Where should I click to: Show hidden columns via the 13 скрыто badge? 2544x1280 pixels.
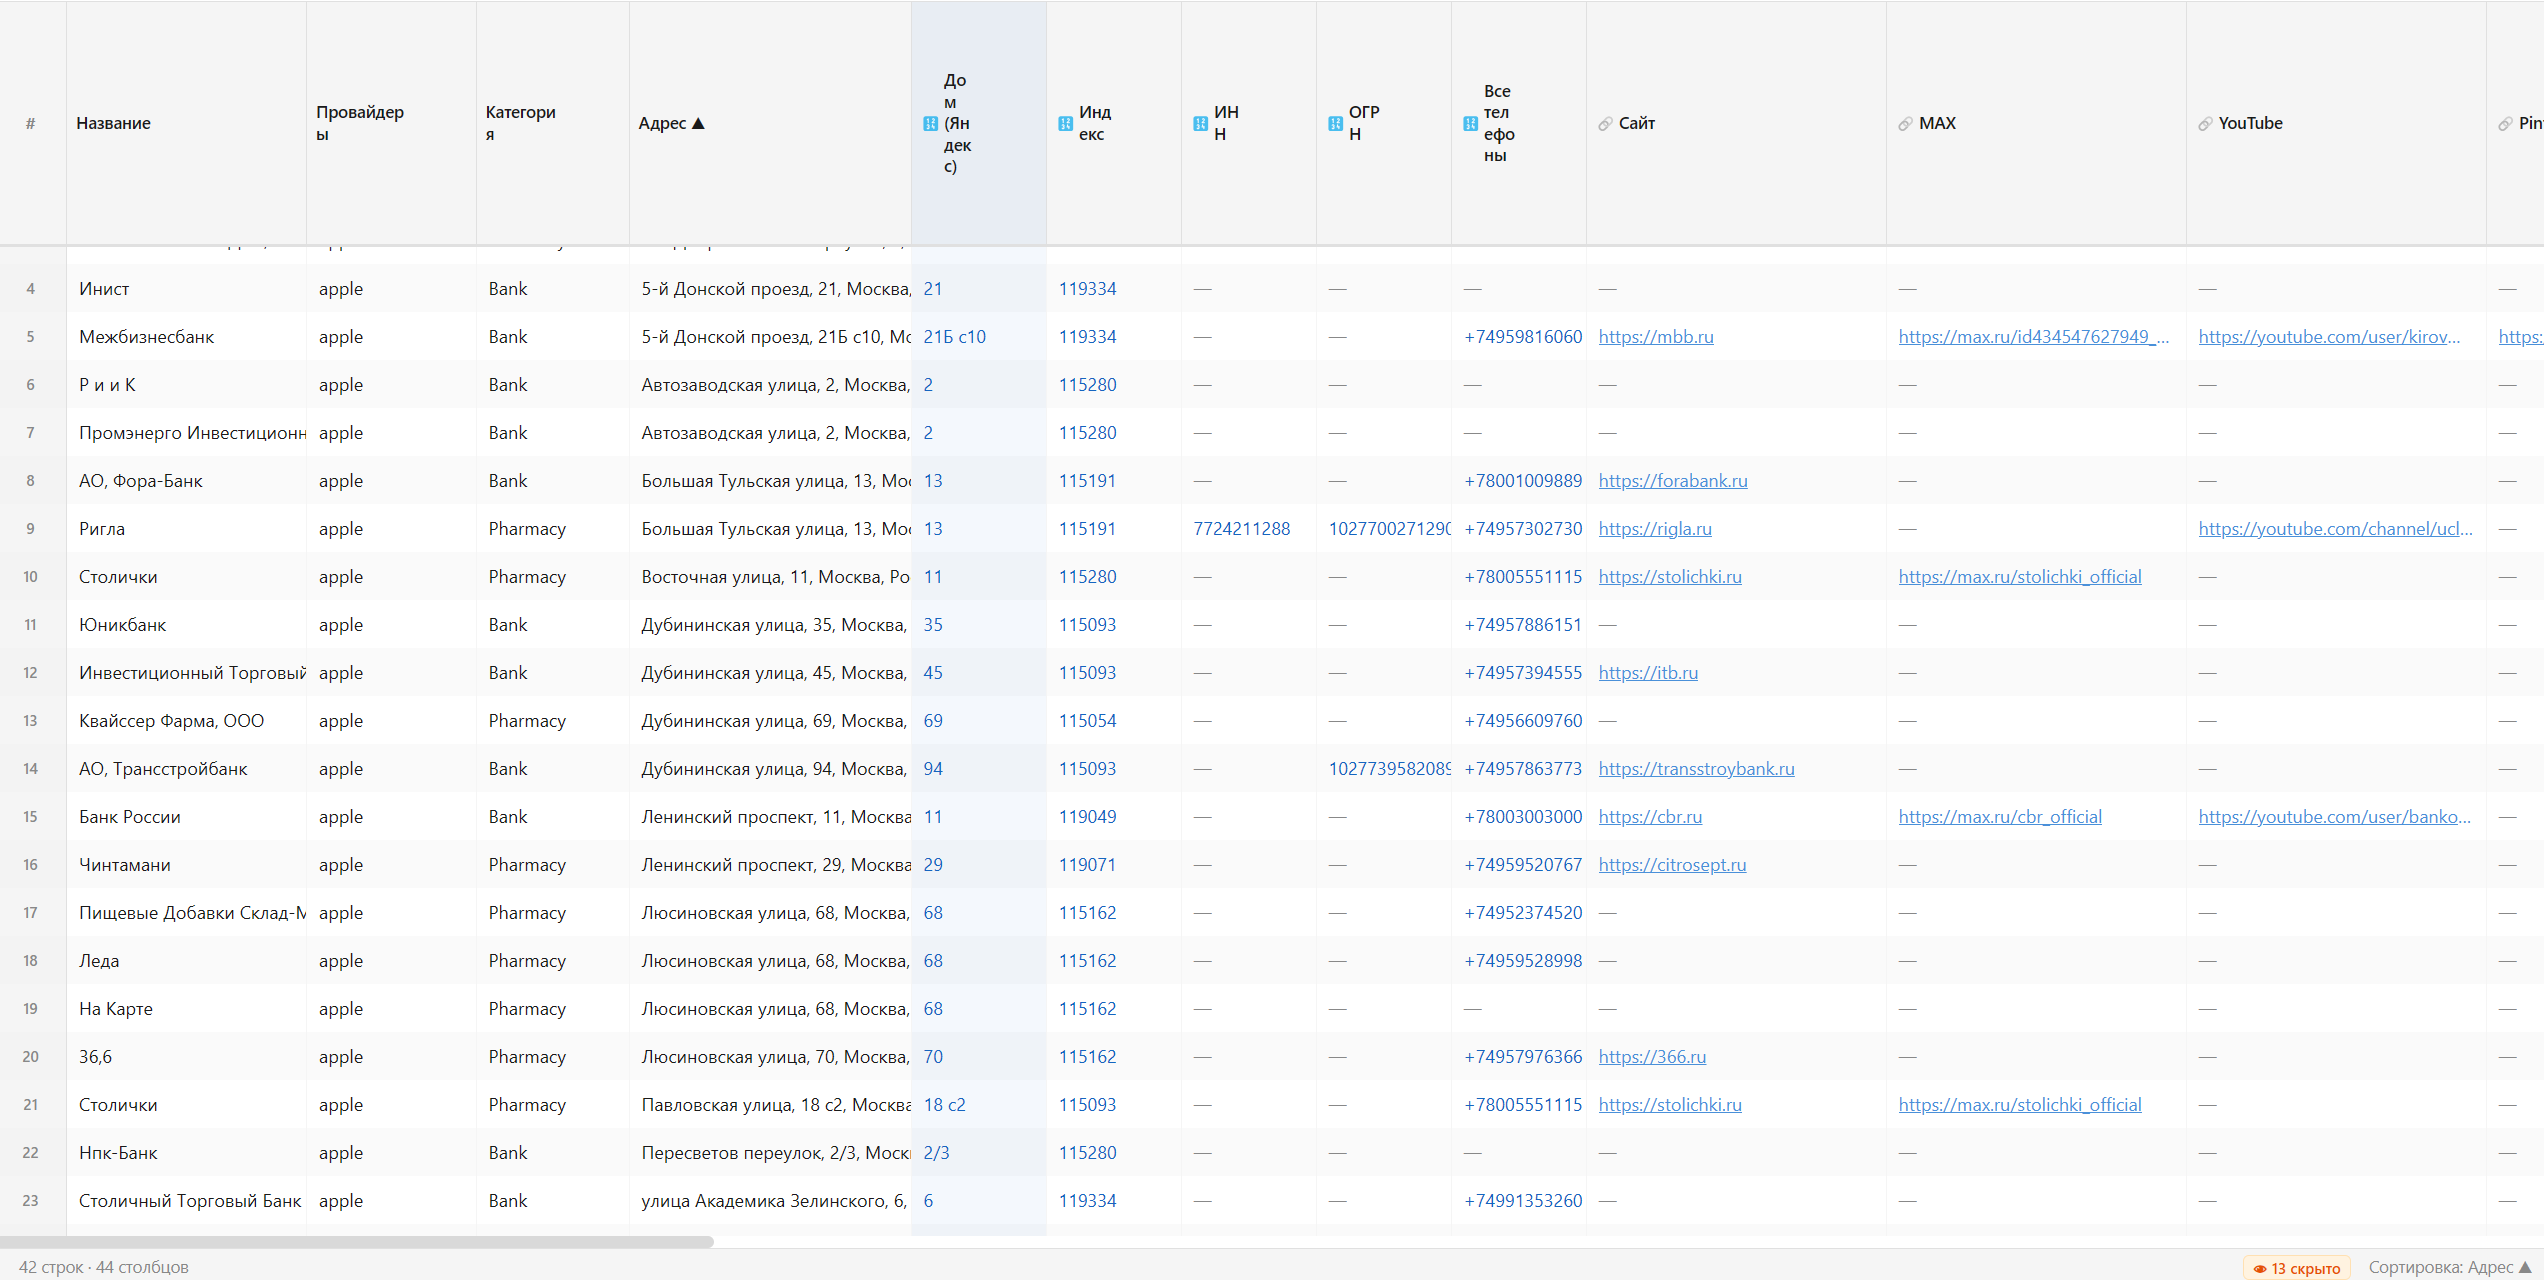click(x=2296, y=1268)
